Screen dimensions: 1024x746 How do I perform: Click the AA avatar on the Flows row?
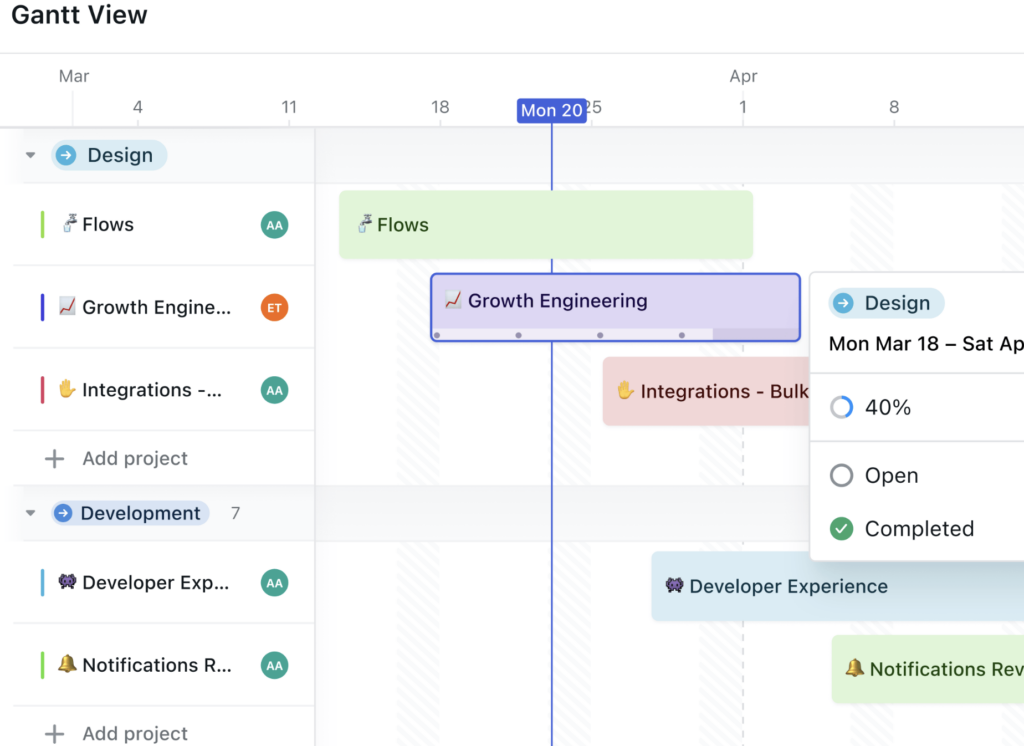[274, 225]
